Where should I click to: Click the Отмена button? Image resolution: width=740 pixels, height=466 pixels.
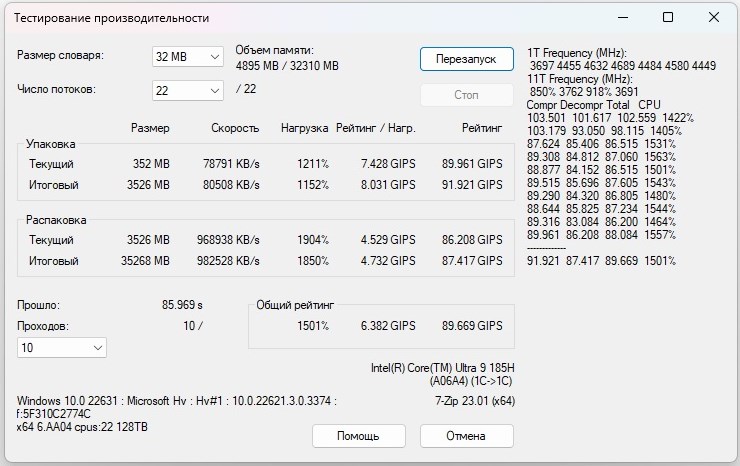(x=466, y=436)
